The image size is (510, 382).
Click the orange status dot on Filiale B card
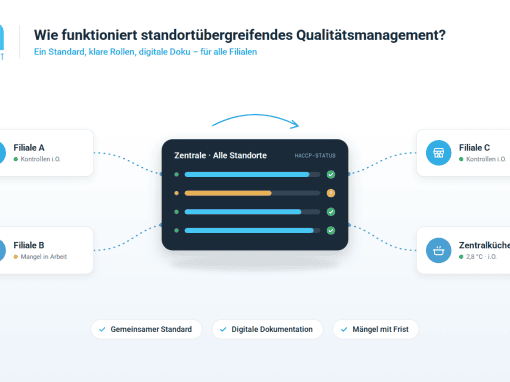(16, 257)
